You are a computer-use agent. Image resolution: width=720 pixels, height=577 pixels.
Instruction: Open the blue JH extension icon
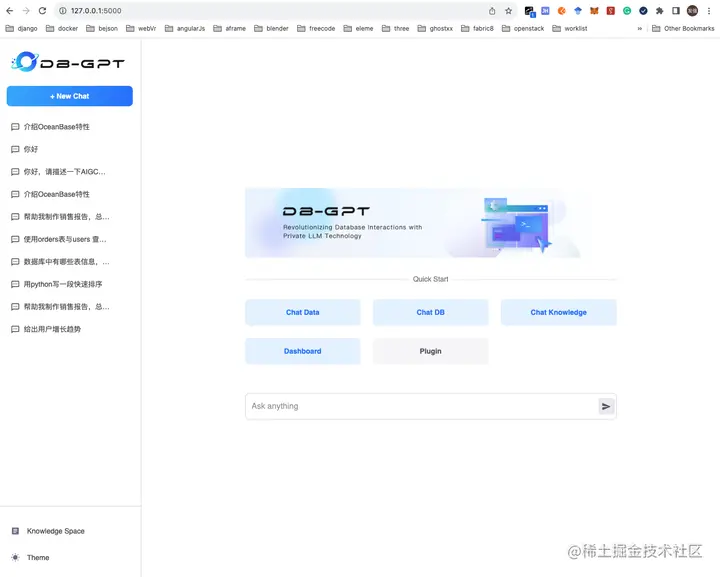point(545,11)
